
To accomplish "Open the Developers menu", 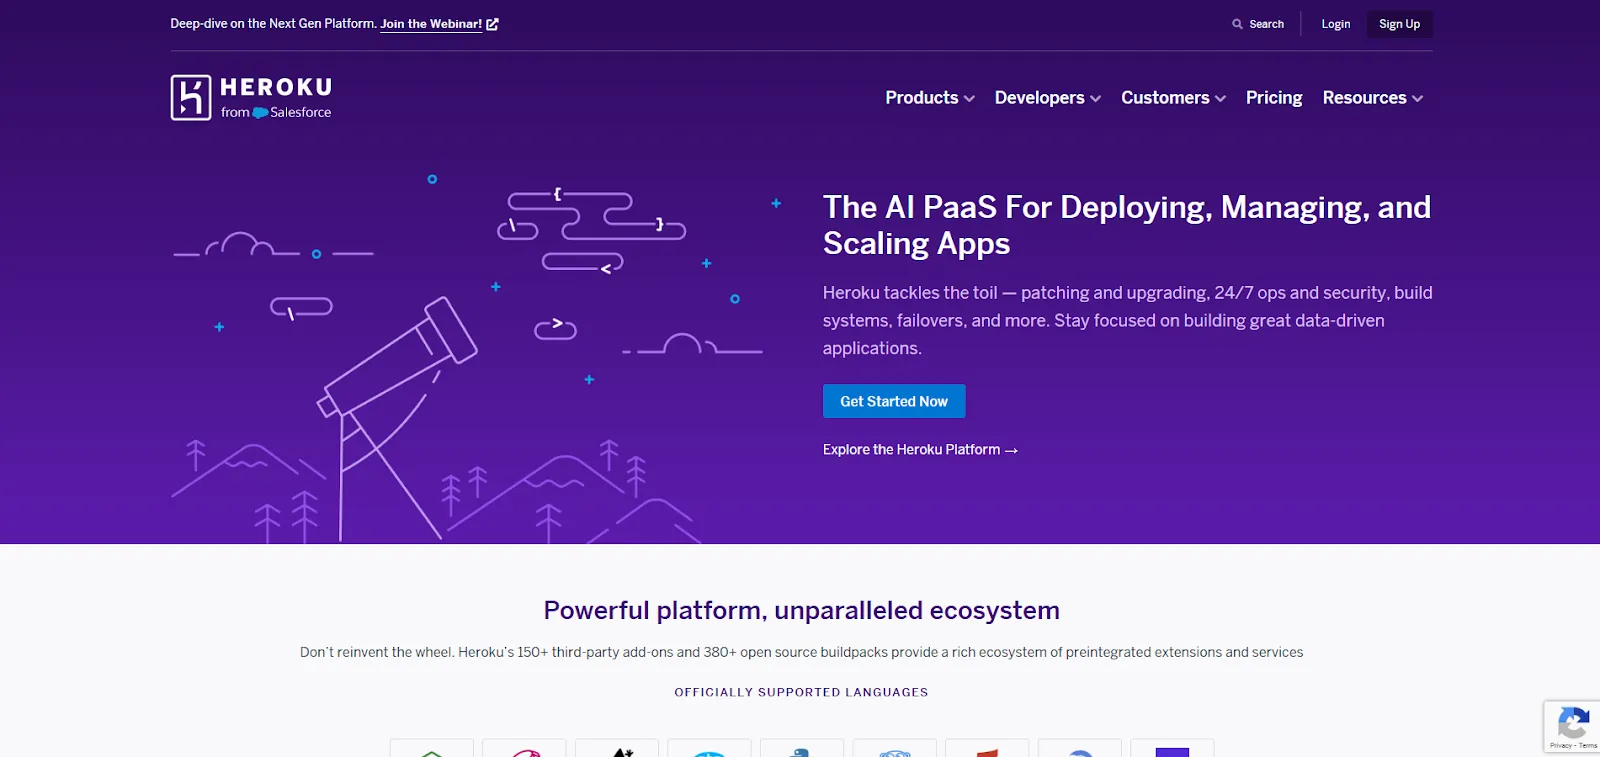I will (1048, 97).
